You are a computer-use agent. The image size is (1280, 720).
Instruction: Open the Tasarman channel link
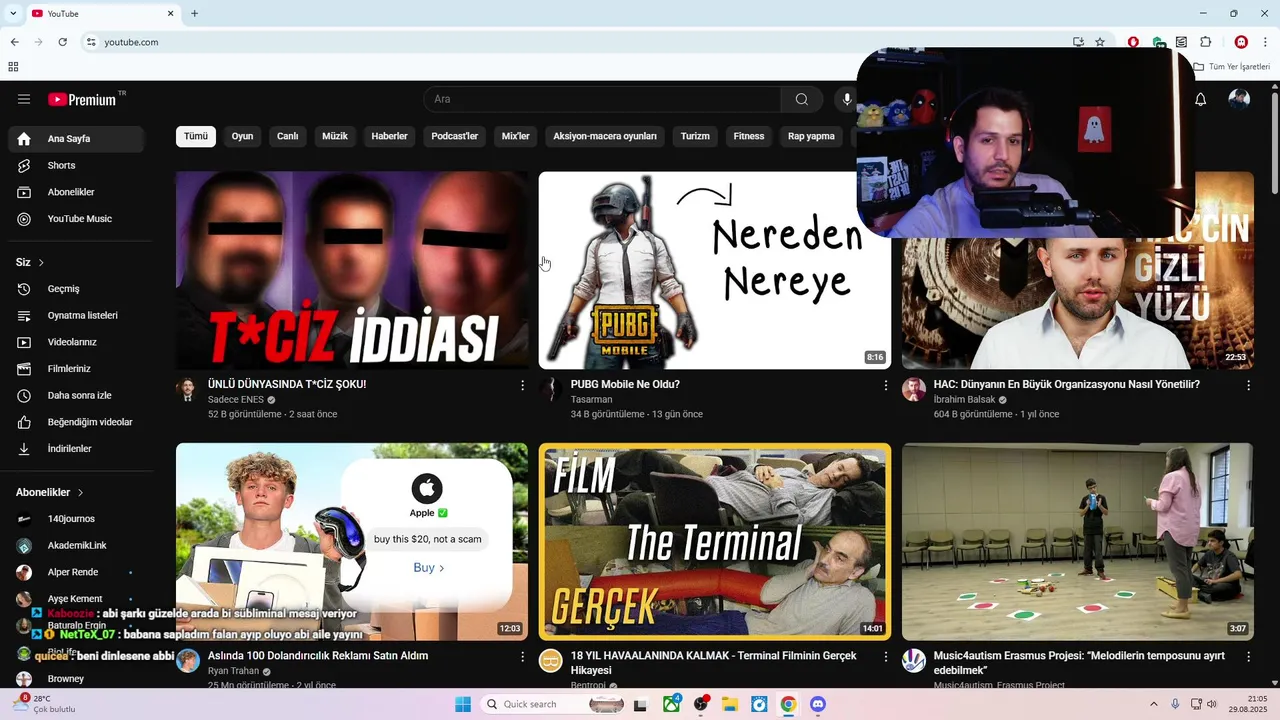pos(591,399)
